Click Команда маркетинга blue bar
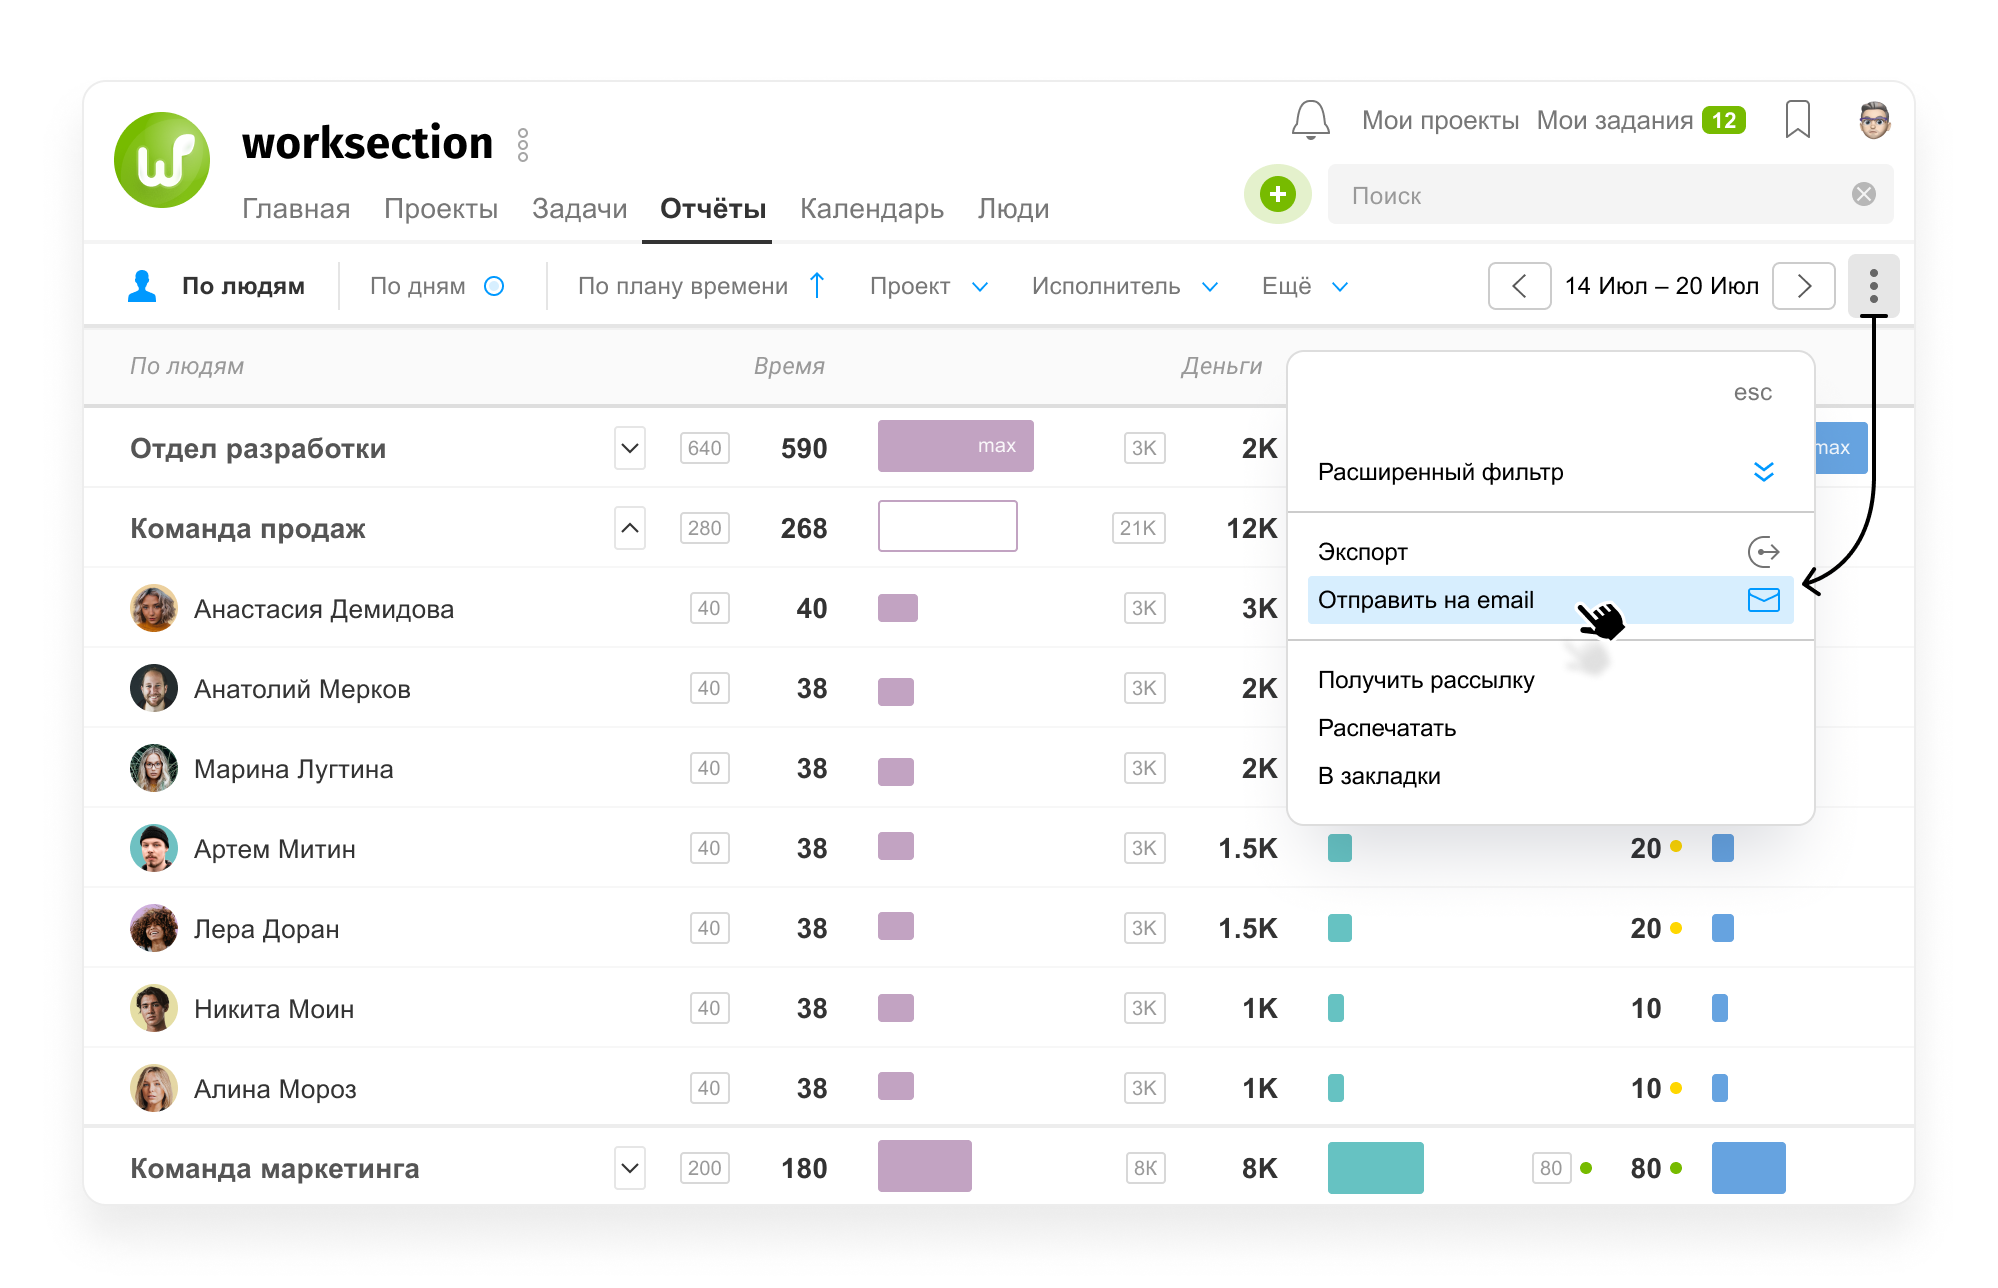The height and width of the screenshot is (1288, 1998). coord(1748,1168)
